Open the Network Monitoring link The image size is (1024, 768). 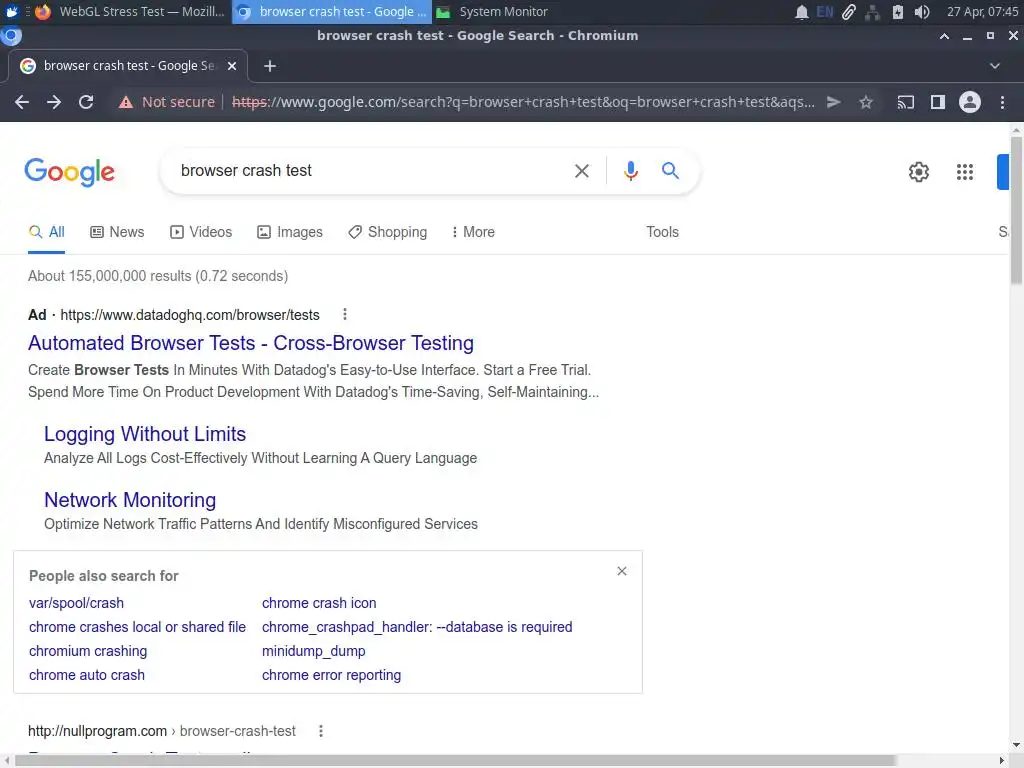130,500
